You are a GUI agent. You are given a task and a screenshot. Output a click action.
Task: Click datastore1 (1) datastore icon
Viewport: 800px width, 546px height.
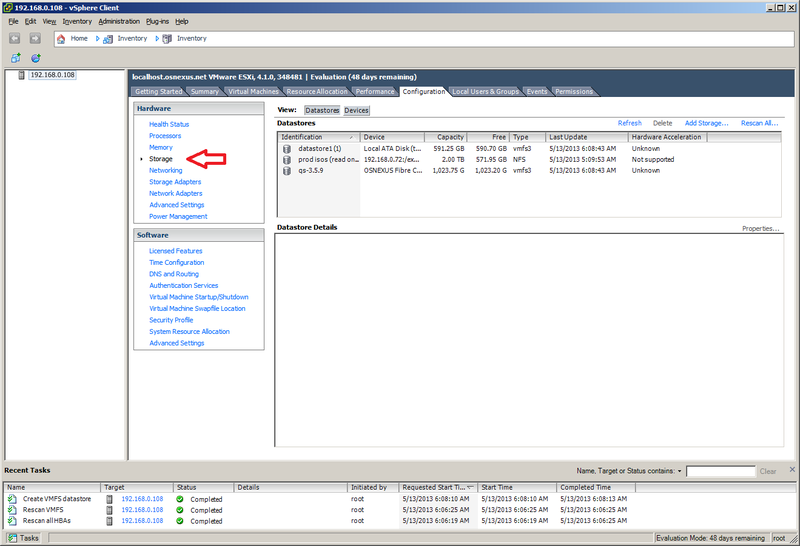[x=287, y=148]
